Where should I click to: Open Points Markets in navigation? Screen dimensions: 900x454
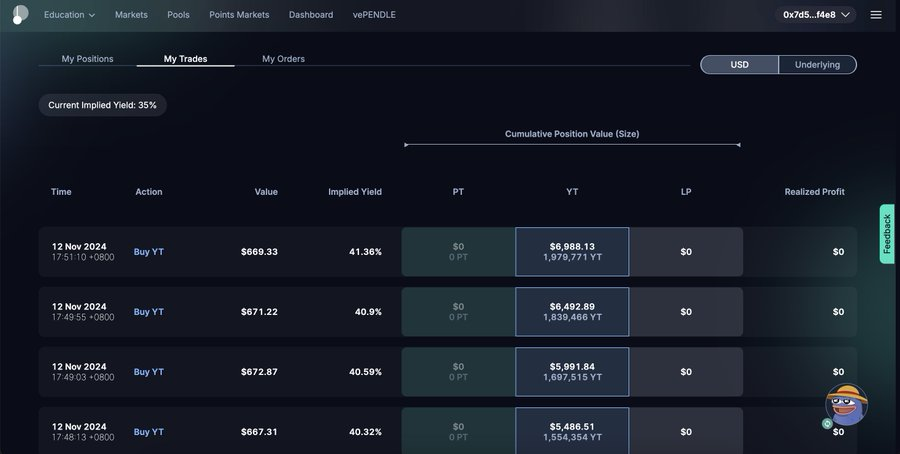239,15
